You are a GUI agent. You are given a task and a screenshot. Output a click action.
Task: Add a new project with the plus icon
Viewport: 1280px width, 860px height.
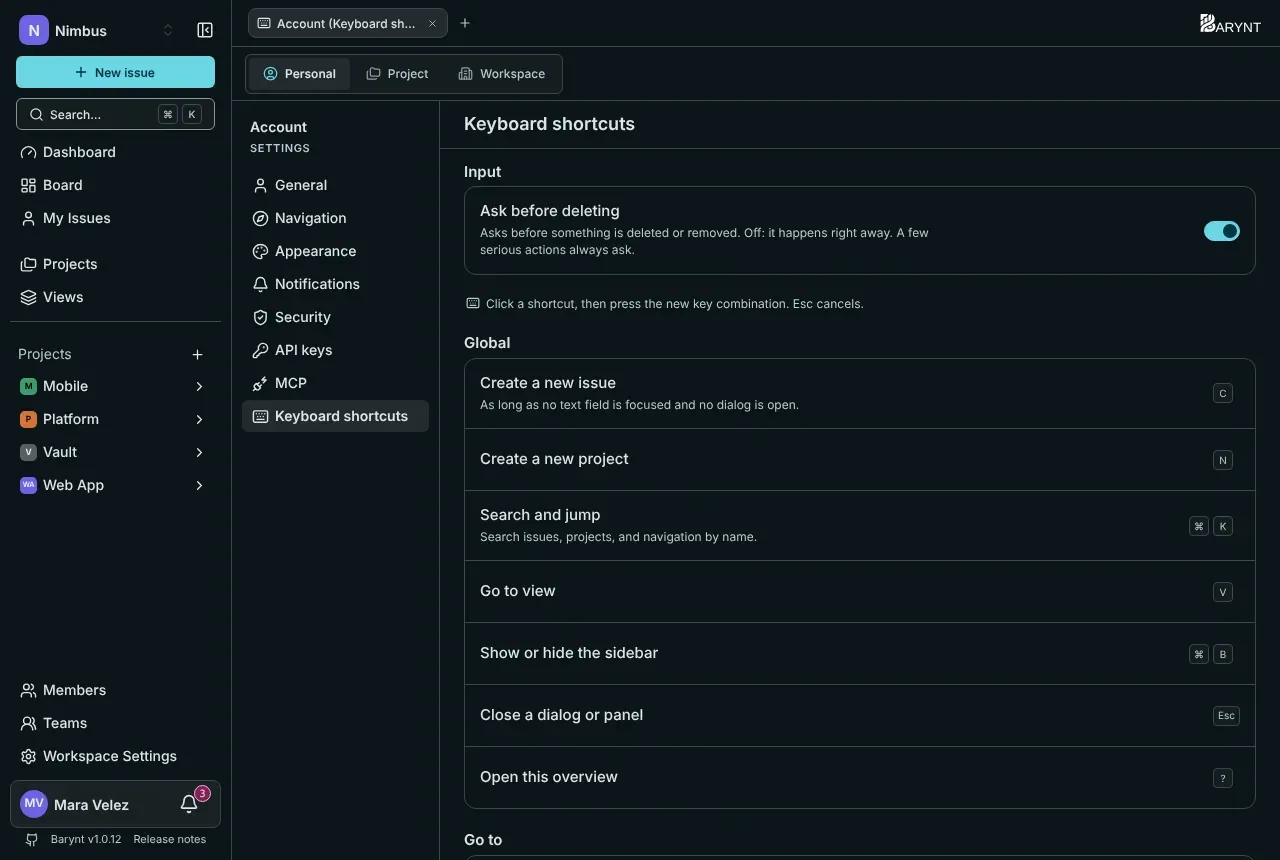(198, 354)
